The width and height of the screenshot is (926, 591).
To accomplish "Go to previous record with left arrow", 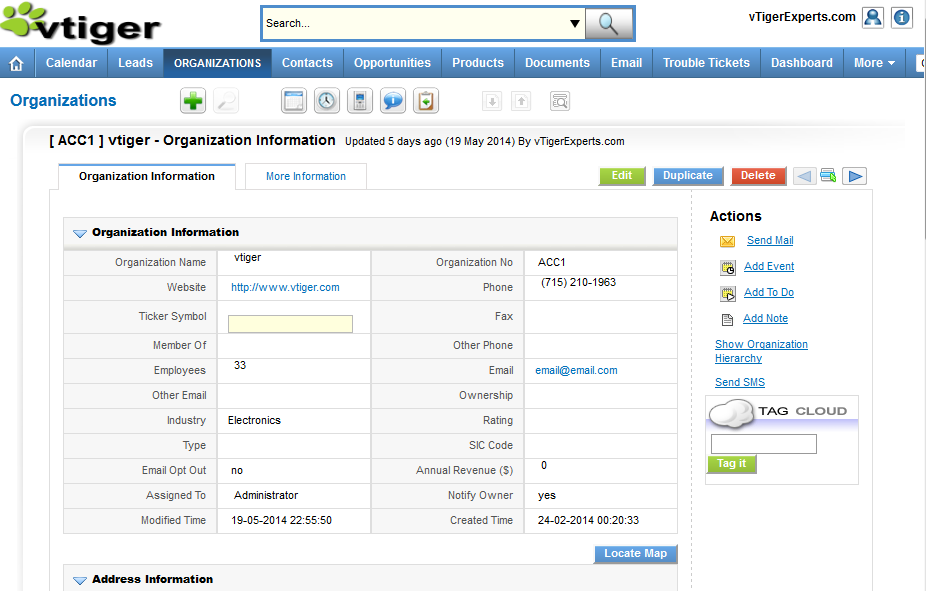I will [804, 176].
